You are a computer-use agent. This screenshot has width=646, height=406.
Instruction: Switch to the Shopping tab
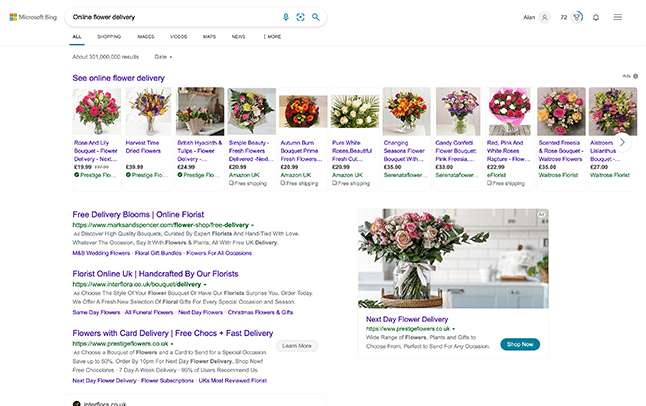(109, 37)
